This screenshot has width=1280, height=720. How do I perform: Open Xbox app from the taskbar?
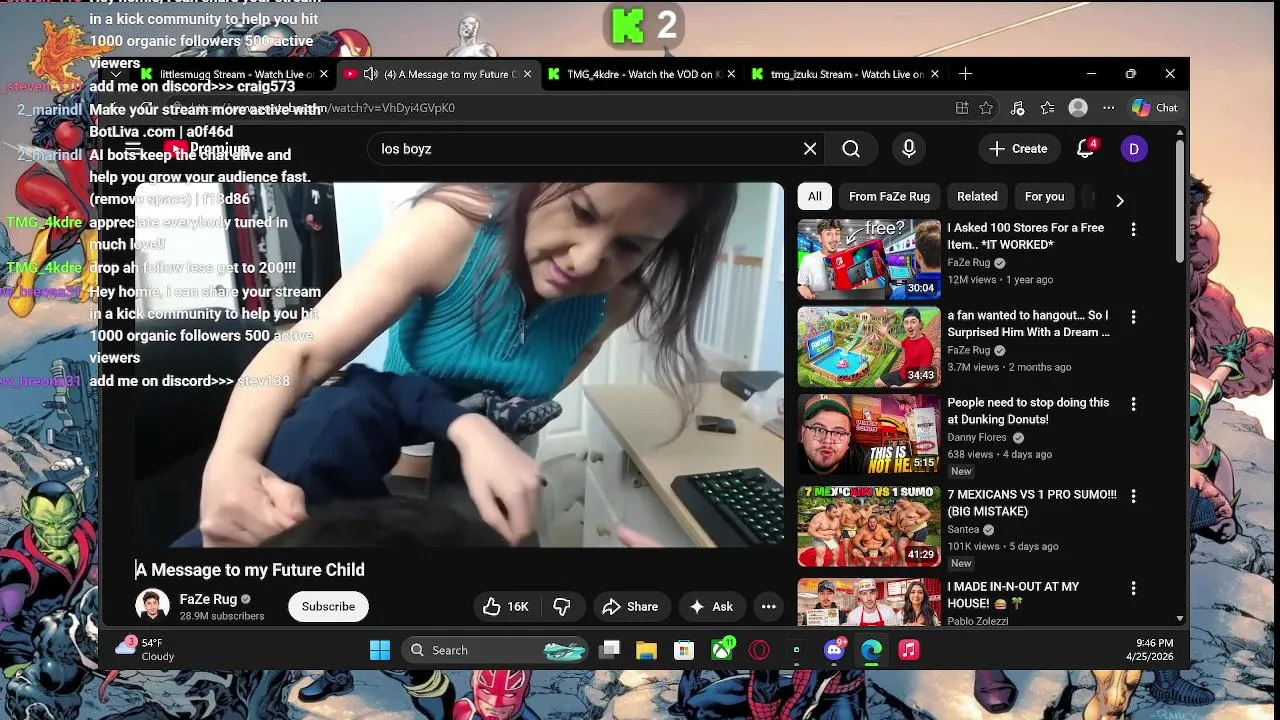722,650
